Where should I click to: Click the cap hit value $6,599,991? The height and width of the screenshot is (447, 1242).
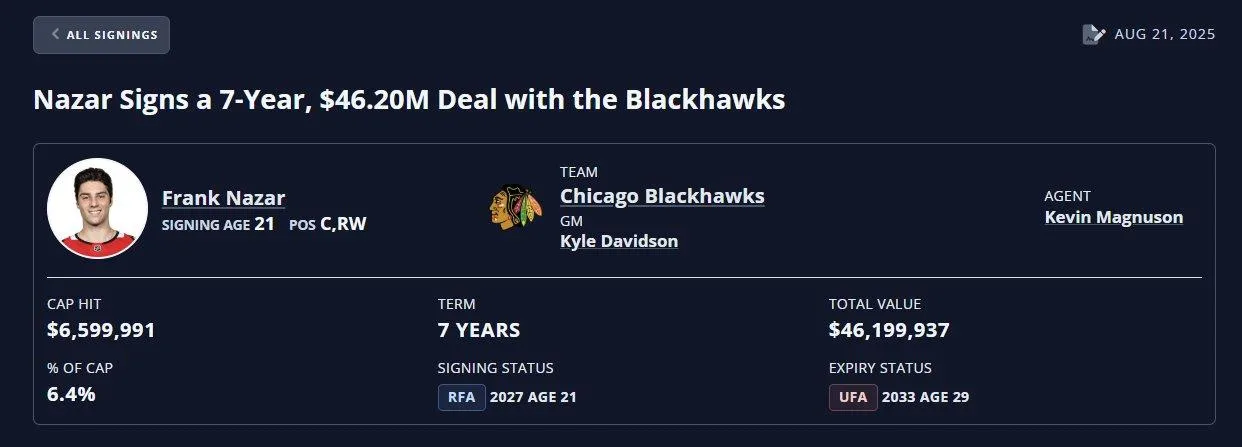[101, 330]
